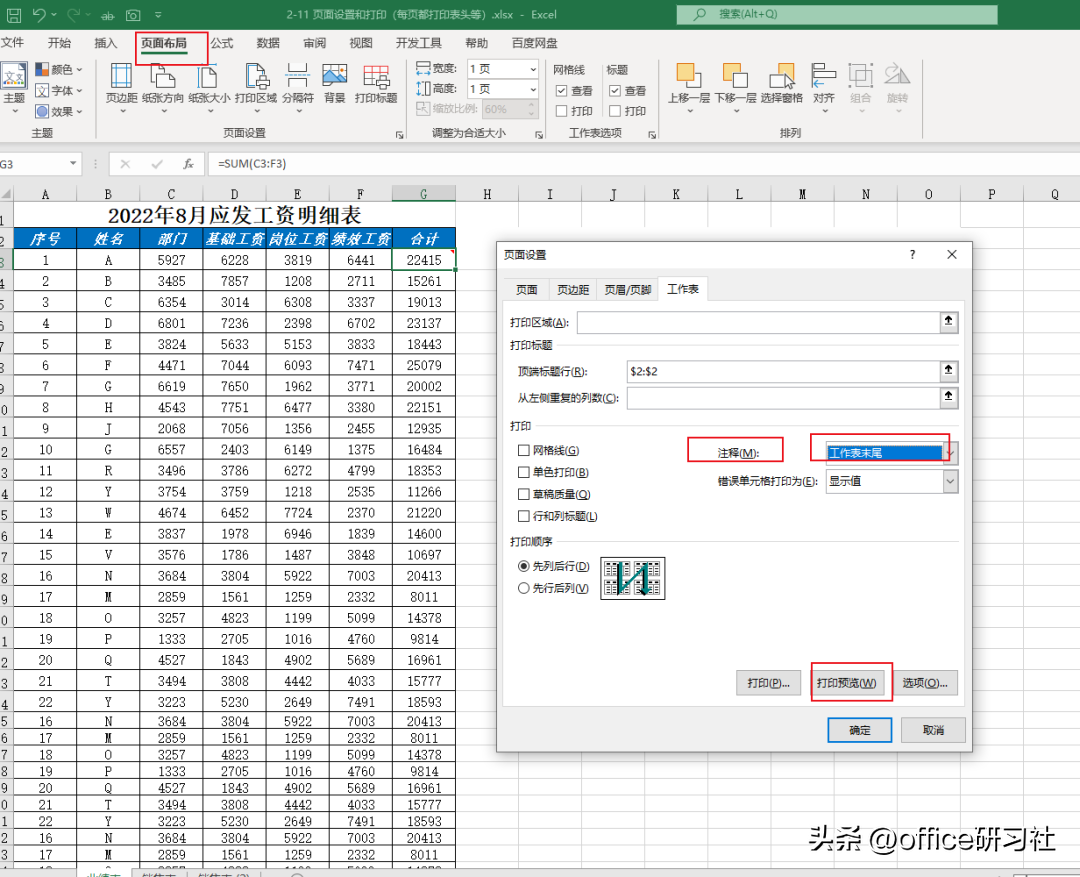Open Page Setup dialog launcher in ribbon
This screenshot has width=1080, height=877.
pos(399,135)
